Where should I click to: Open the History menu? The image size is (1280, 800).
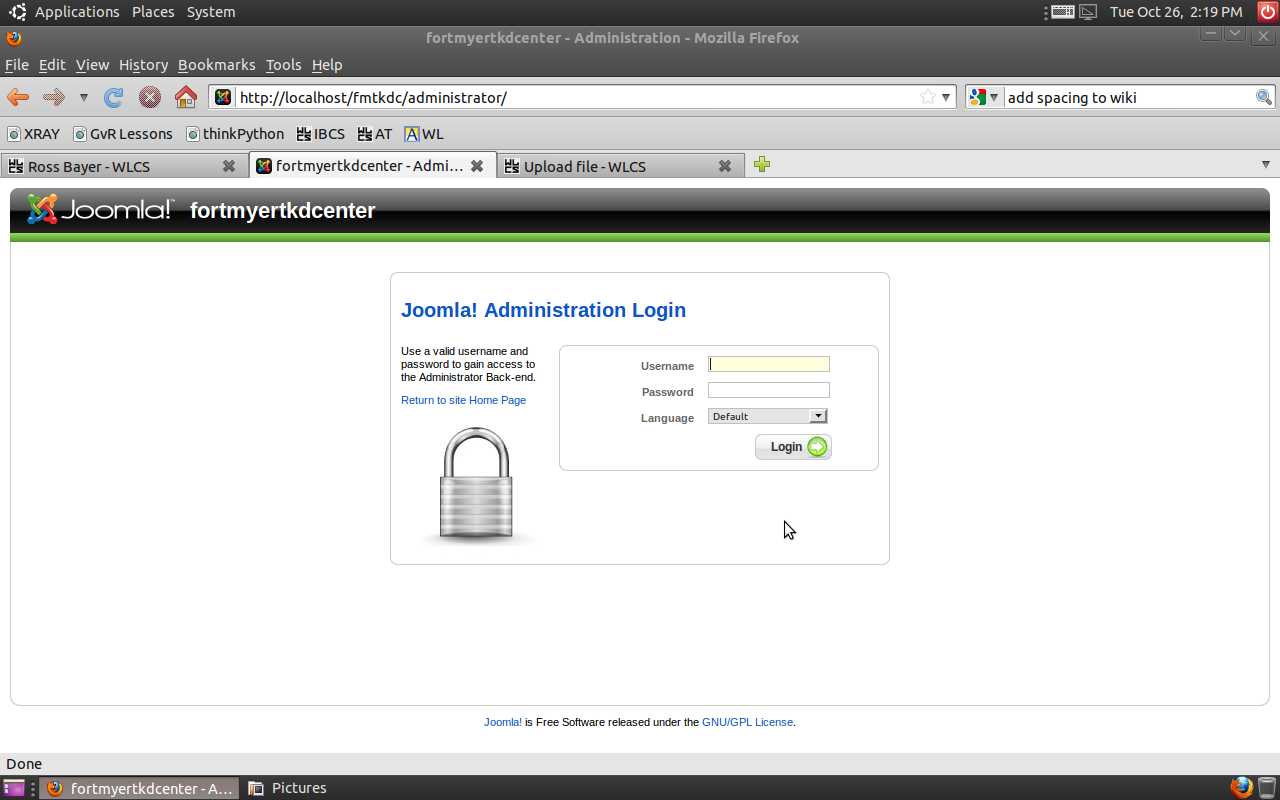(143, 65)
